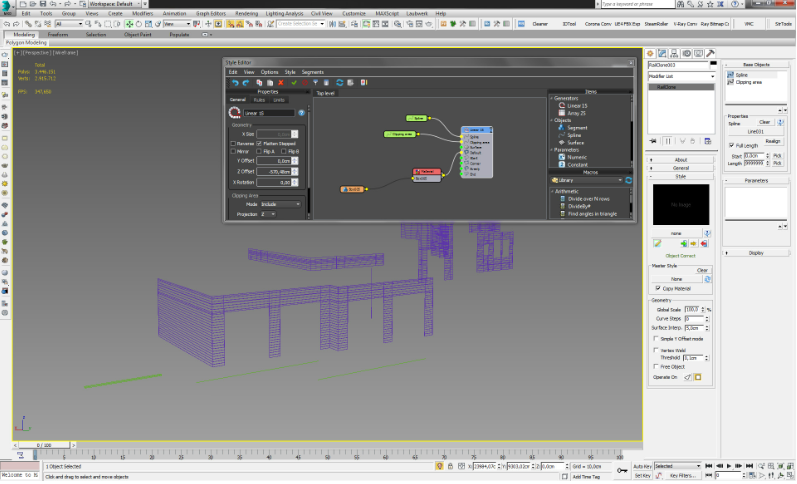Click the Key Filters button
The width and height of the screenshot is (797, 484).
tap(682, 476)
